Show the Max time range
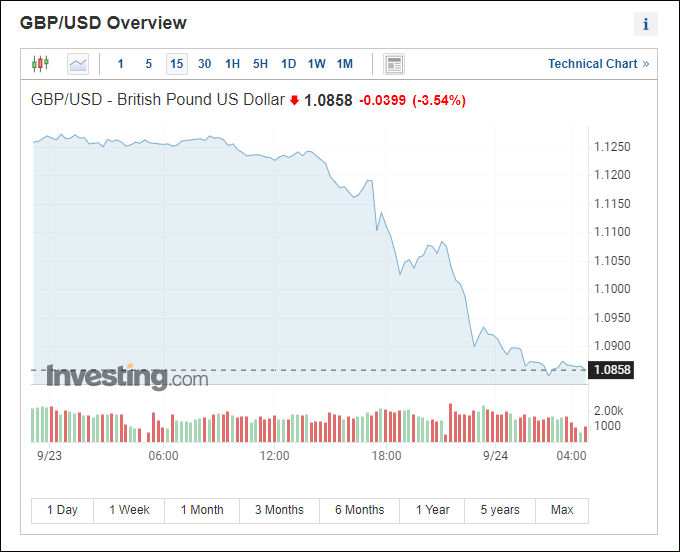680x552 pixels. click(x=562, y=510)
